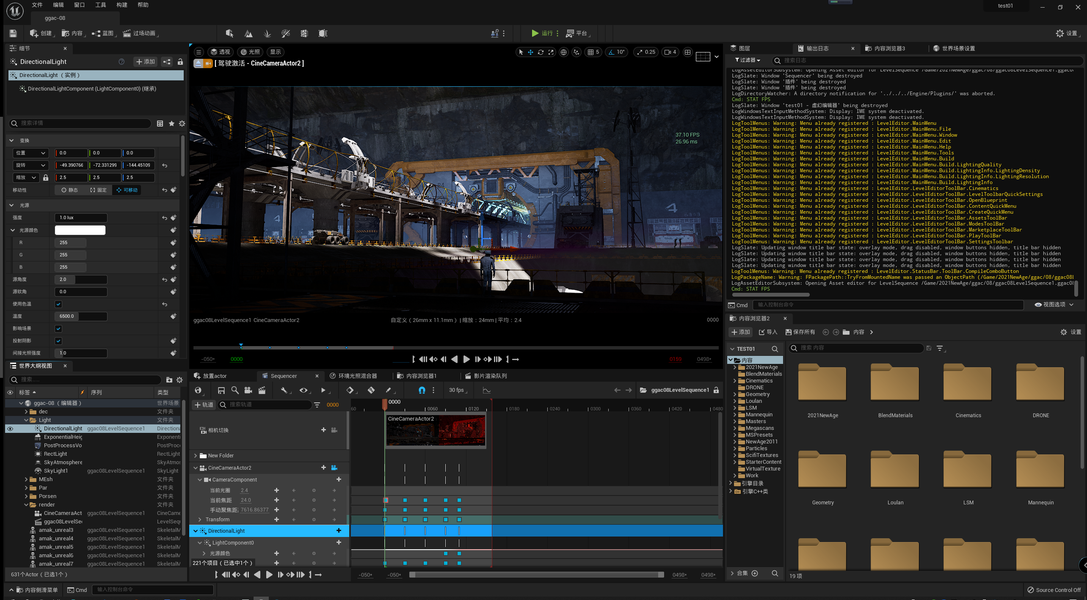
Task: Click the add Track button in Sequencer
Action: [x=205, y=405]
